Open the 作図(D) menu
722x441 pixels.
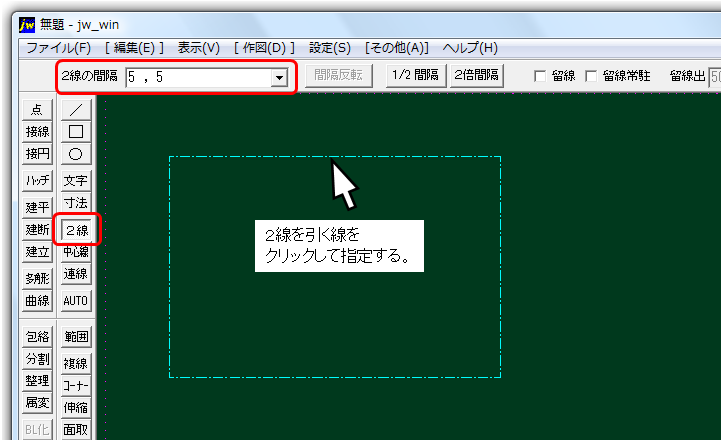(x=266, y=47)
